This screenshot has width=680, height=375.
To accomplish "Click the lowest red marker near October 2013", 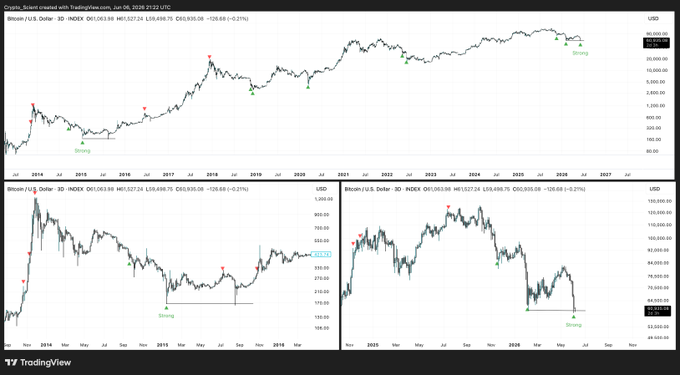I will tap(23, 282).
